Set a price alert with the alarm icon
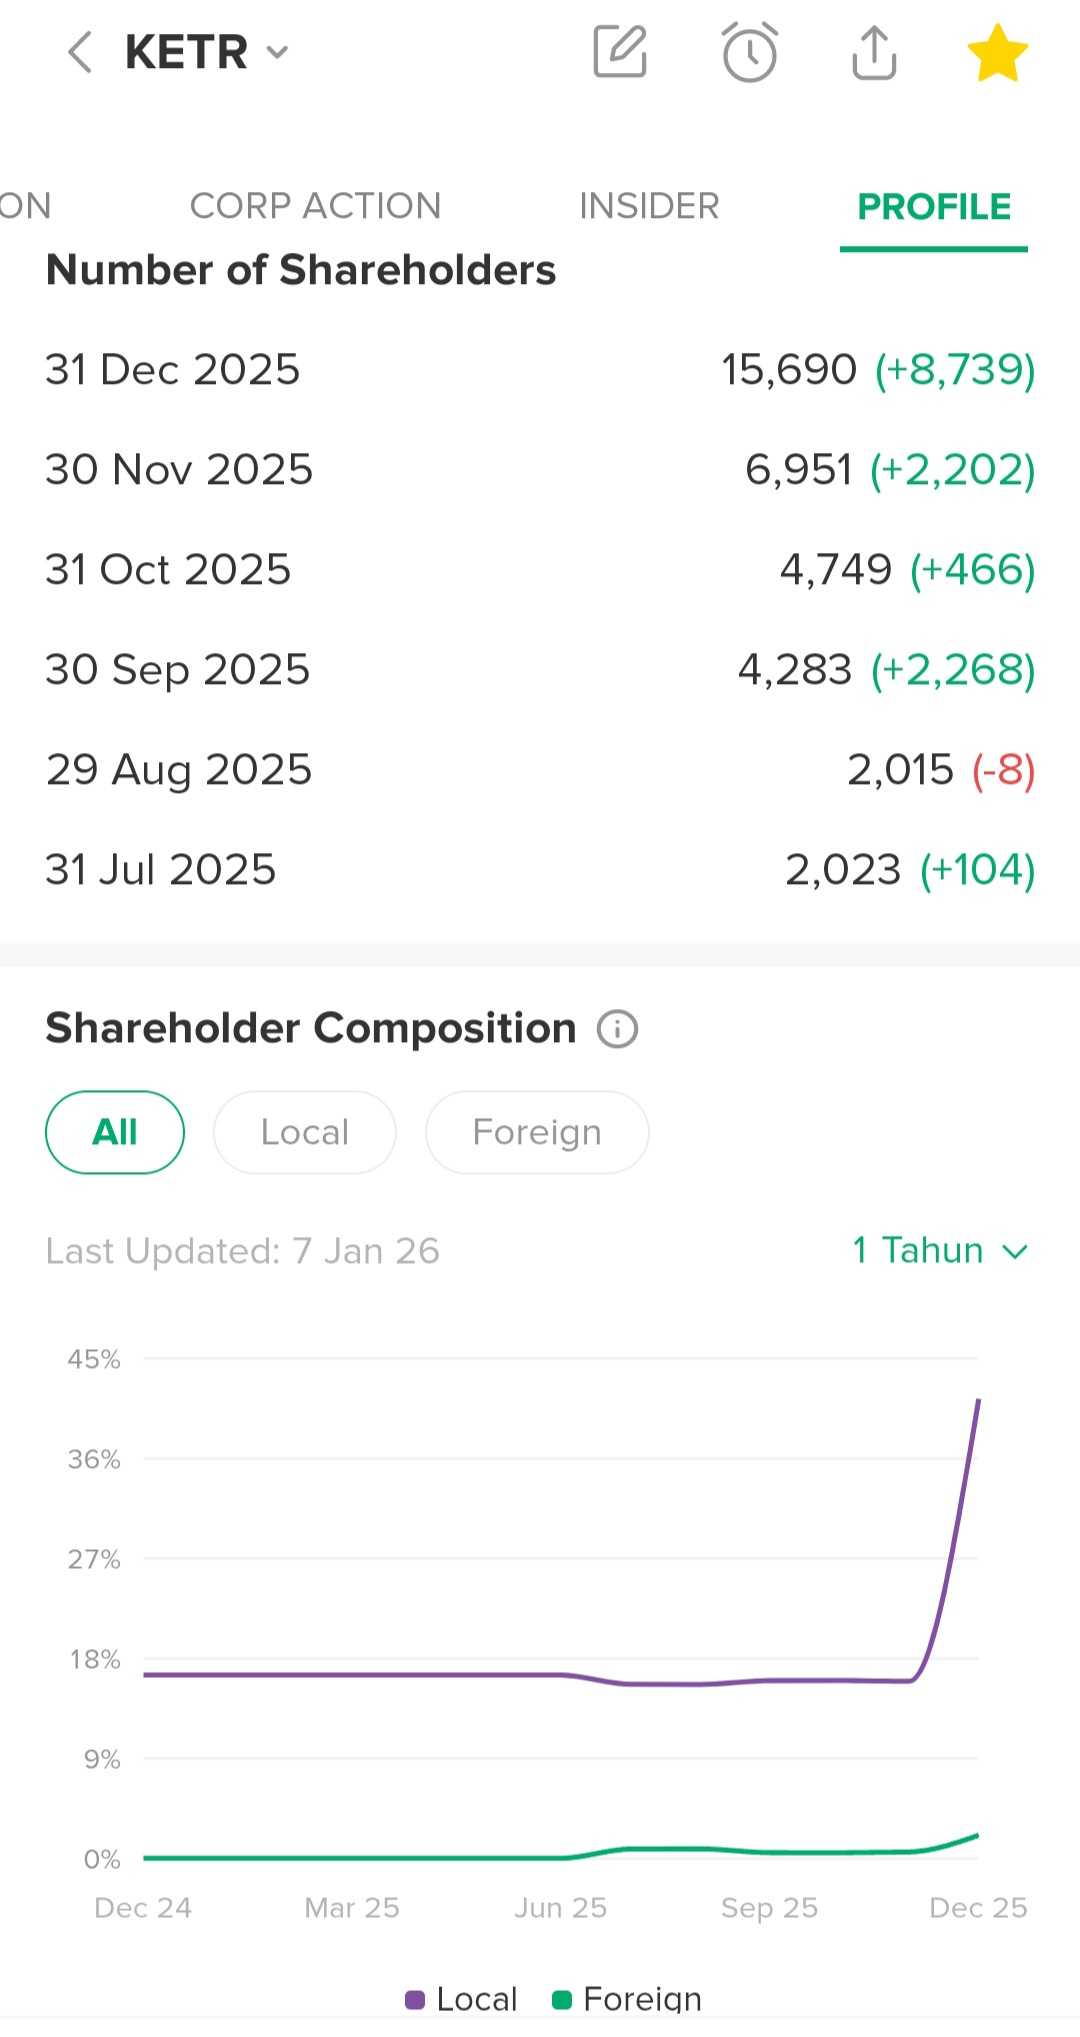The height and width of the screenshot is (2037, 1080). click(x=749, y=52)
